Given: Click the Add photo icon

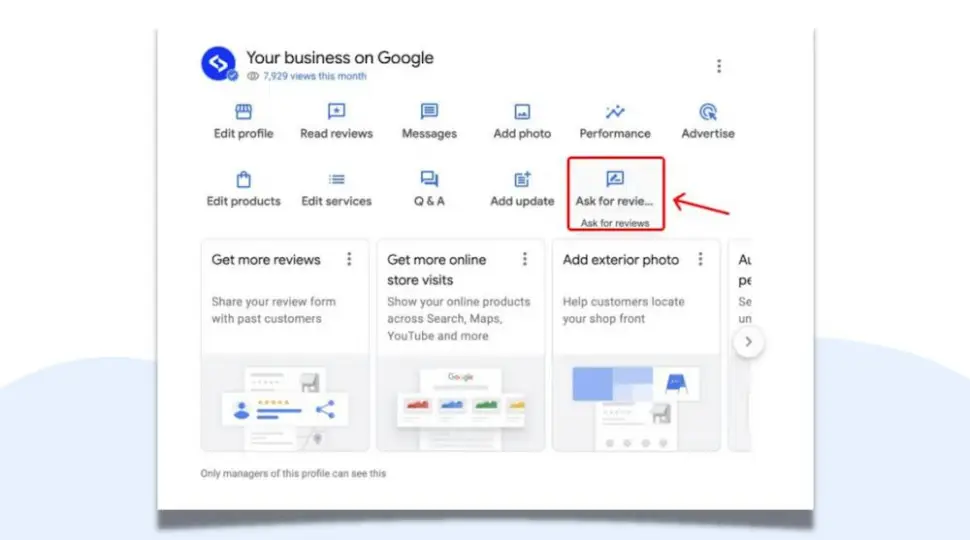Looking at the screenshot, I should pos(522,112).
